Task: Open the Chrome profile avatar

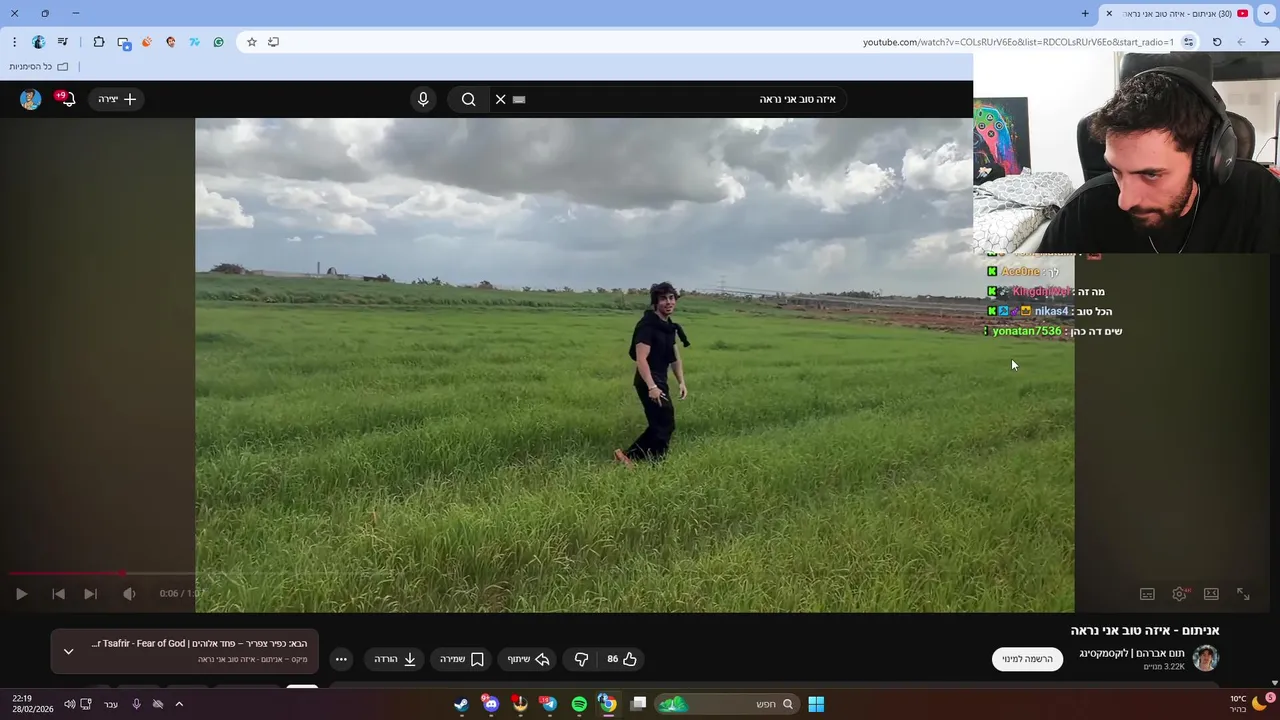Action: click(39, 42)
